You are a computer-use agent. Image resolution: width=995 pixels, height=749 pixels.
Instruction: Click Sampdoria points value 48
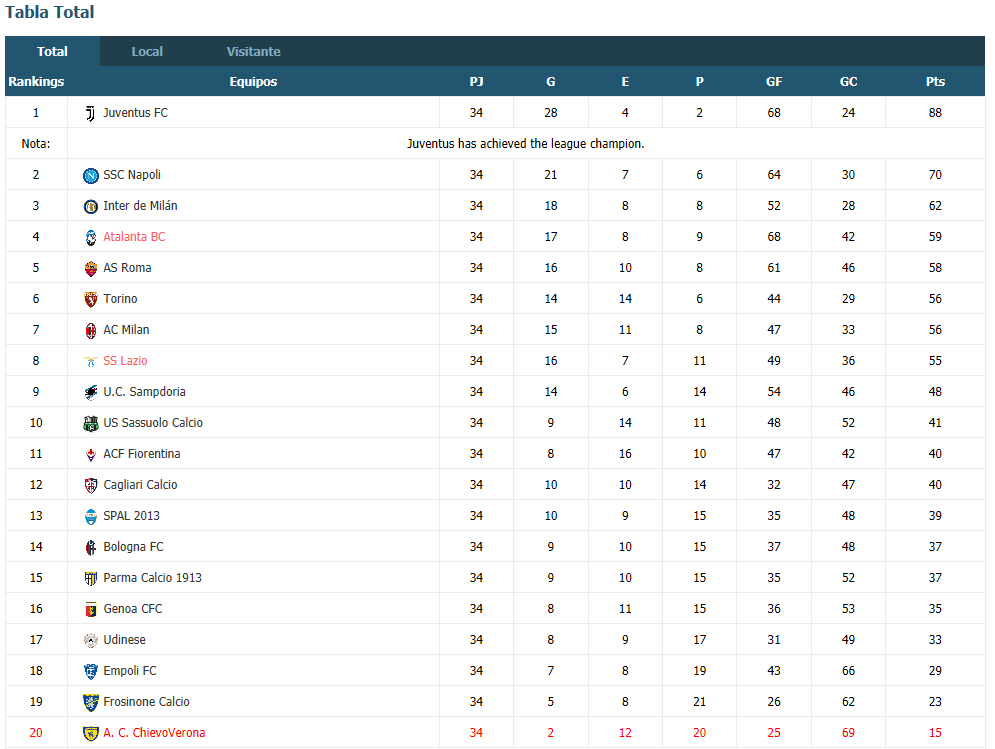coord(935,392)
